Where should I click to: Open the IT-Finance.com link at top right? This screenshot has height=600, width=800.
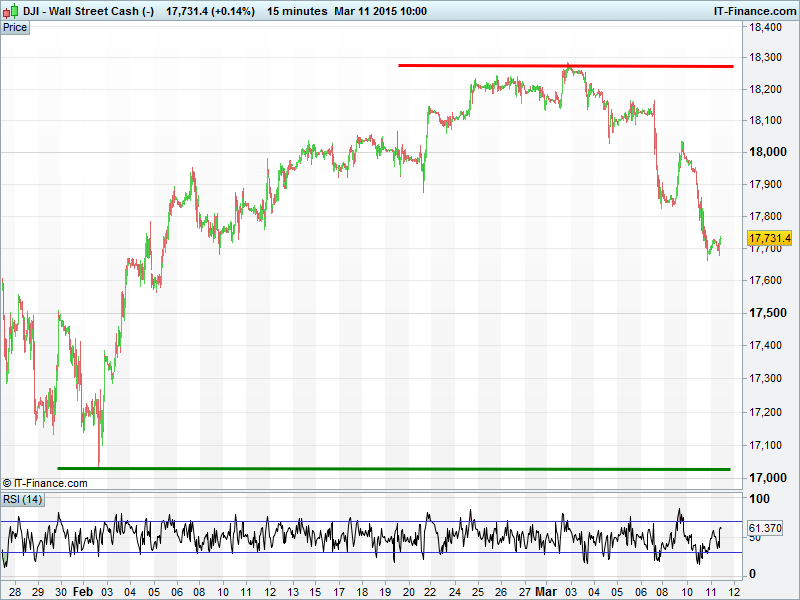click(753, 11)
